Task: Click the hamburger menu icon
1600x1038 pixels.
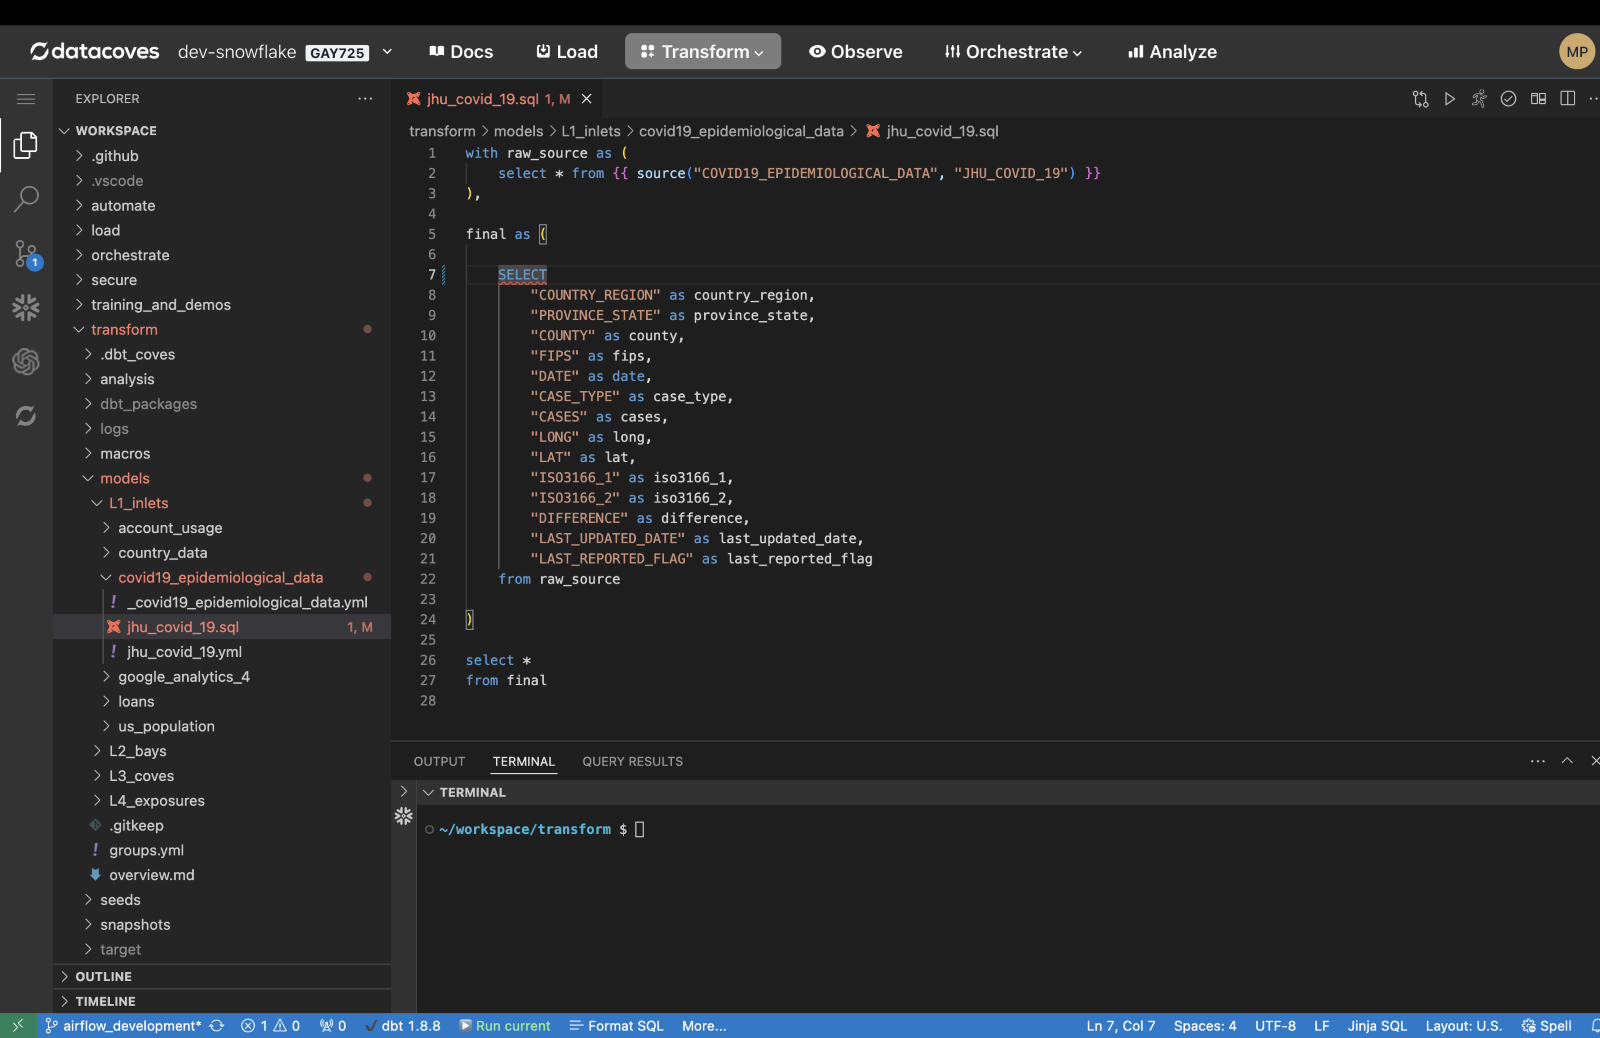Action: pyautogui.click(x=26, y=99)
